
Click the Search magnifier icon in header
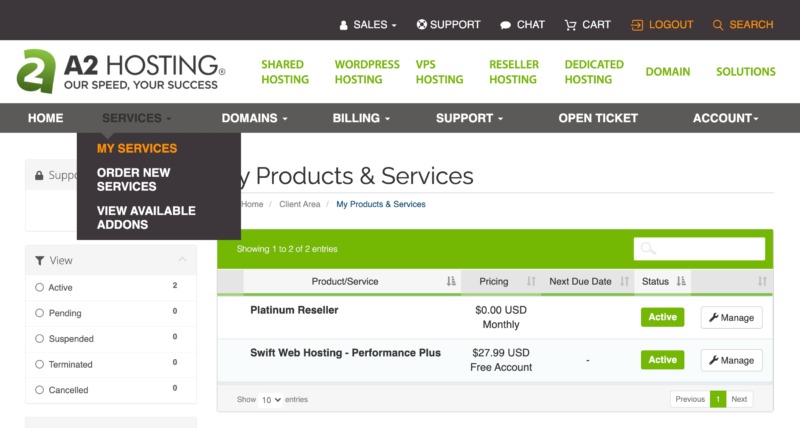click(718, 24)
